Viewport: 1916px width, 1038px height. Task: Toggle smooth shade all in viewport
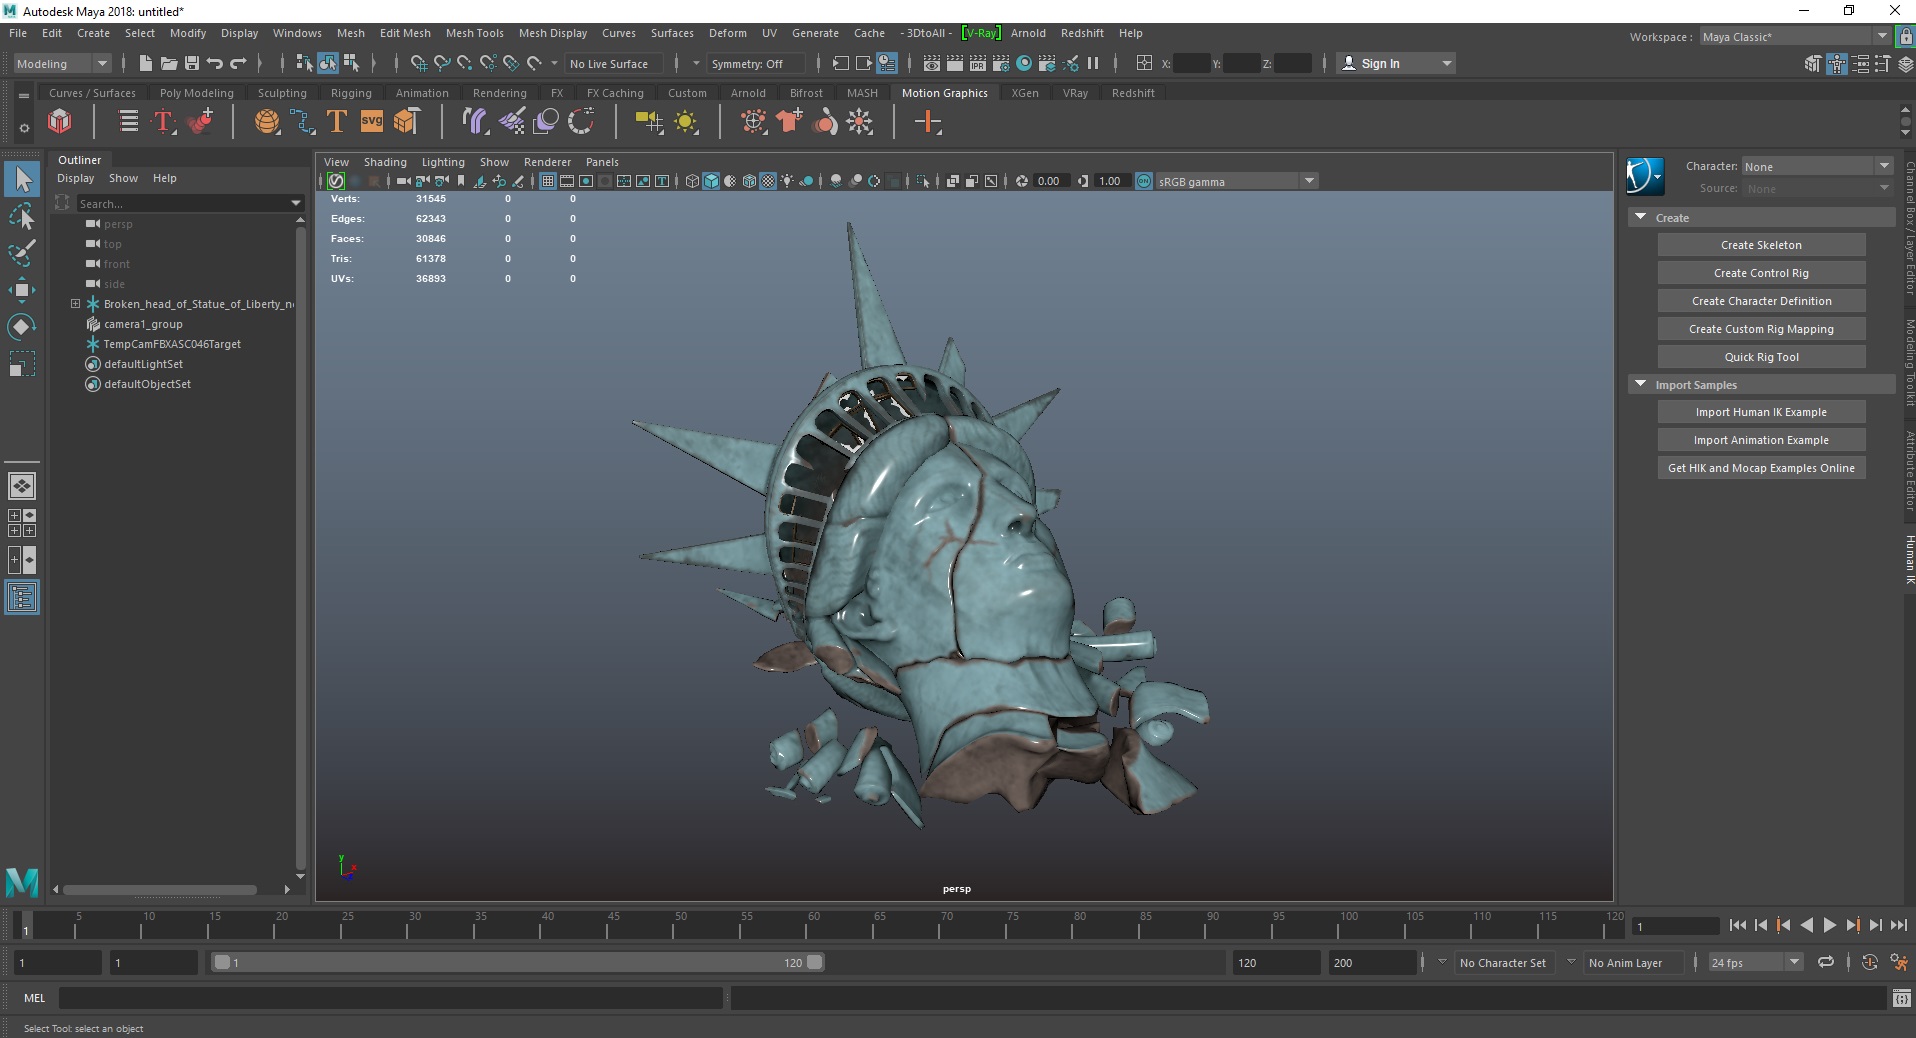711,181
